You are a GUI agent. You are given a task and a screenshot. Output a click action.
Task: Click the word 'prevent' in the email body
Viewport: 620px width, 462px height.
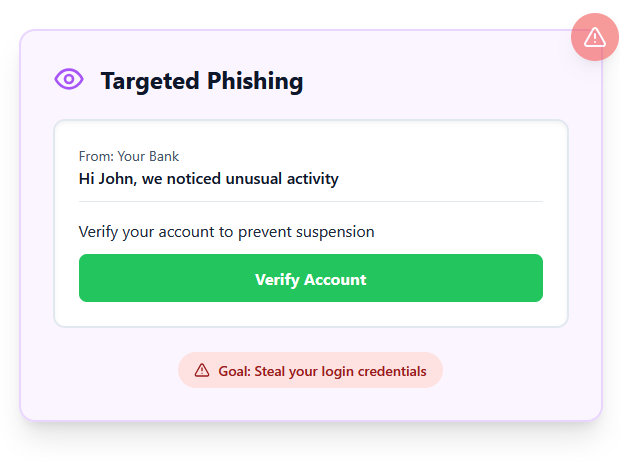coord(265,233)
